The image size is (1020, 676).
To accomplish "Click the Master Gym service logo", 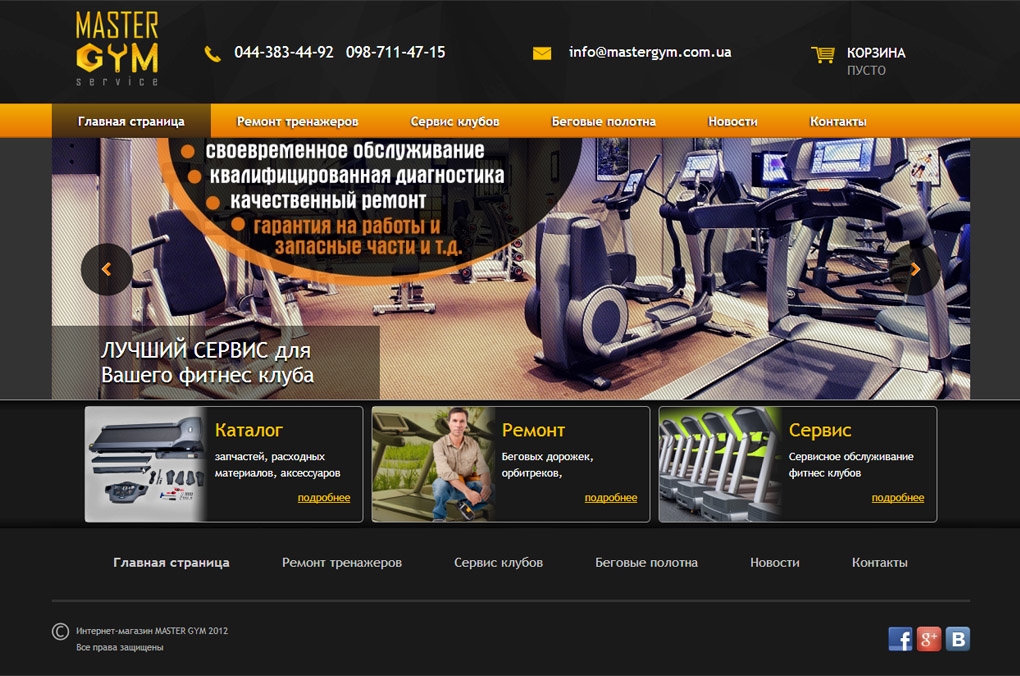I will point(116,48).
